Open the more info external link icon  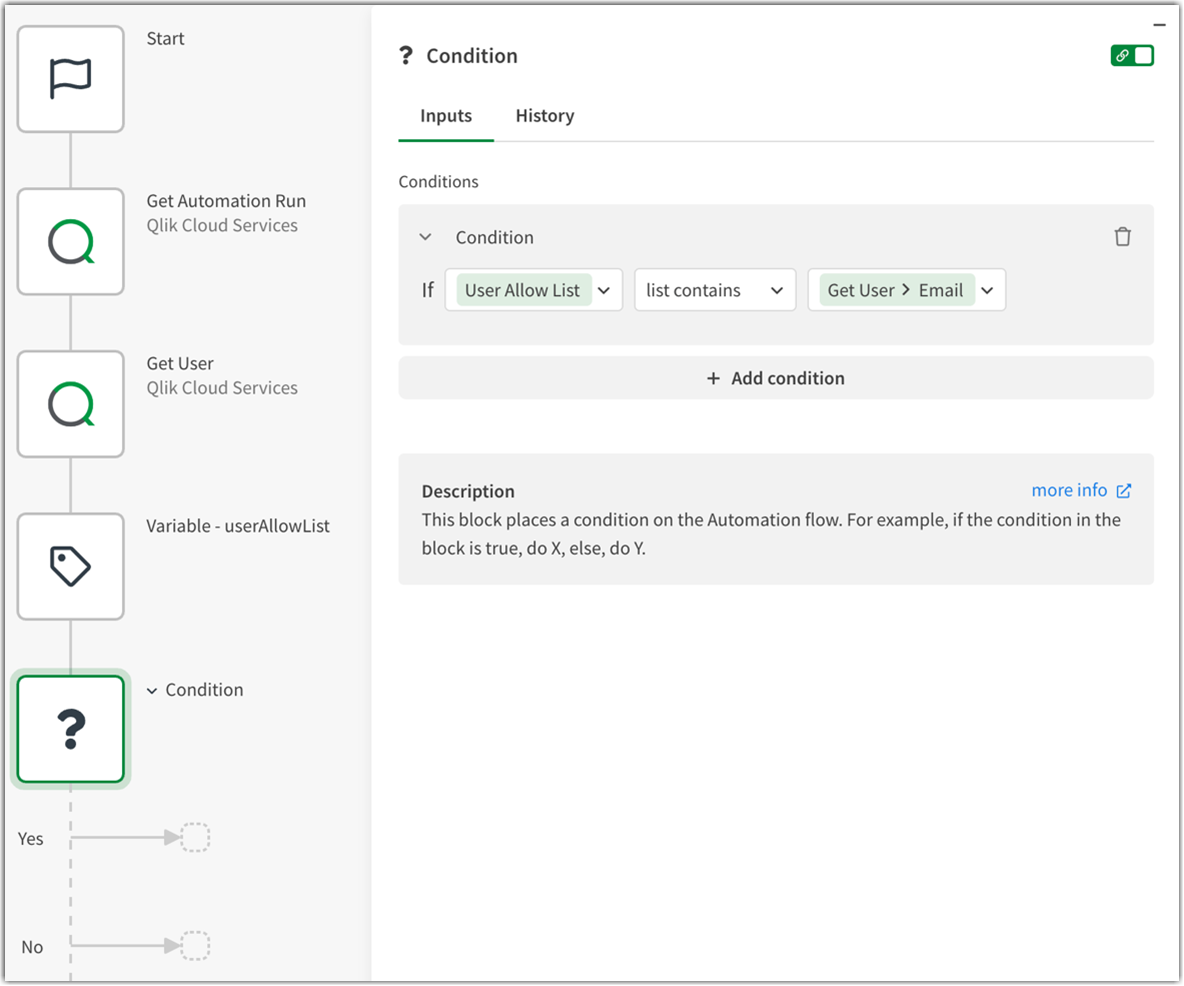click(x=1124, y=491)
